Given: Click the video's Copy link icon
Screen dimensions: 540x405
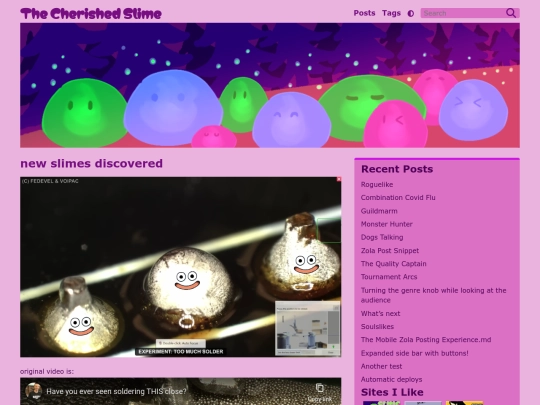Looking at the screenshot, I should coord(320,392).
